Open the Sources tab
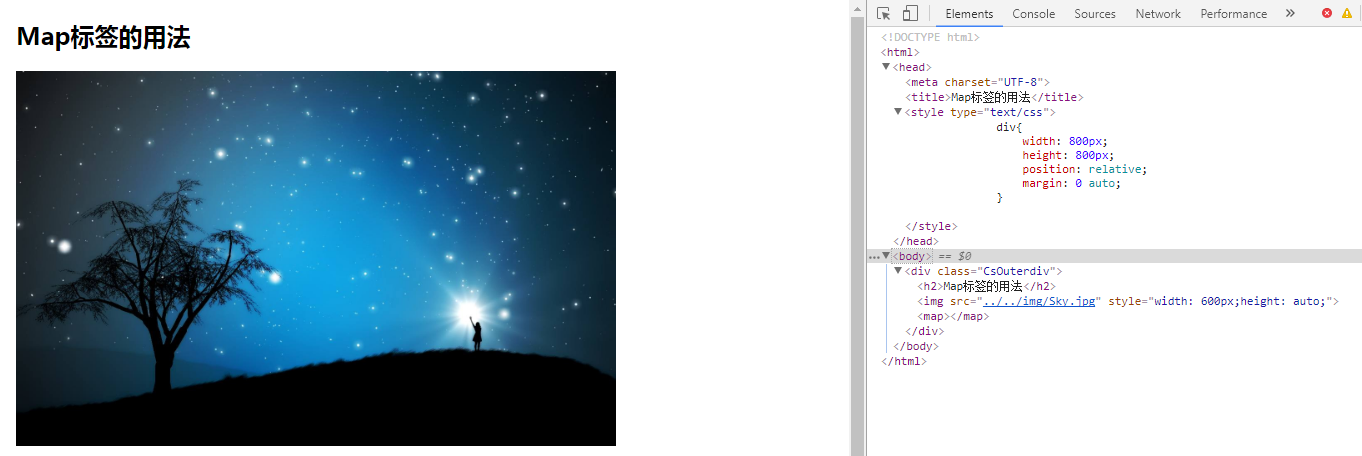Screen dimensions: 1362x456 [1095, 13]
